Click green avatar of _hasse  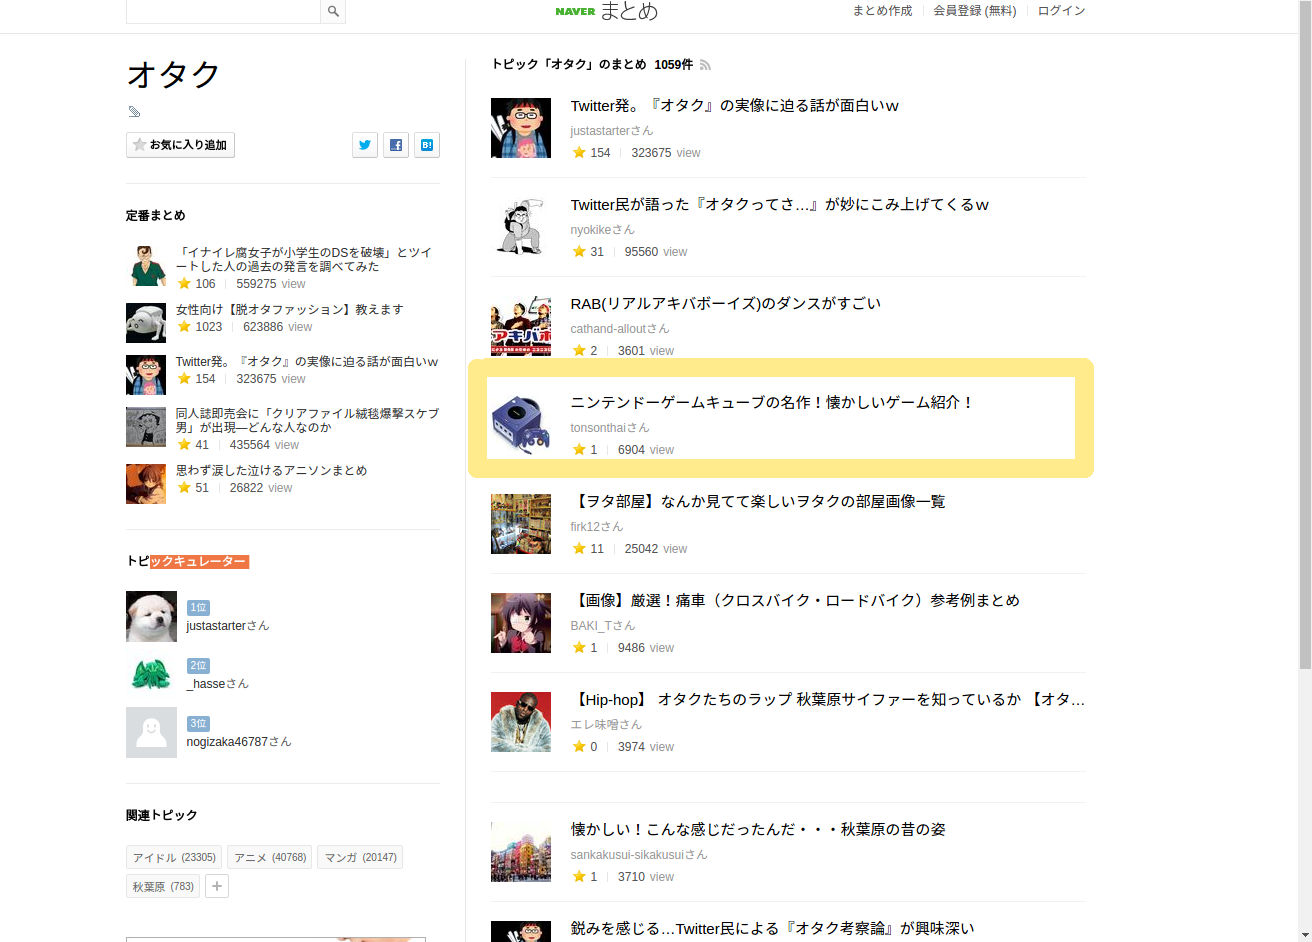151,674
